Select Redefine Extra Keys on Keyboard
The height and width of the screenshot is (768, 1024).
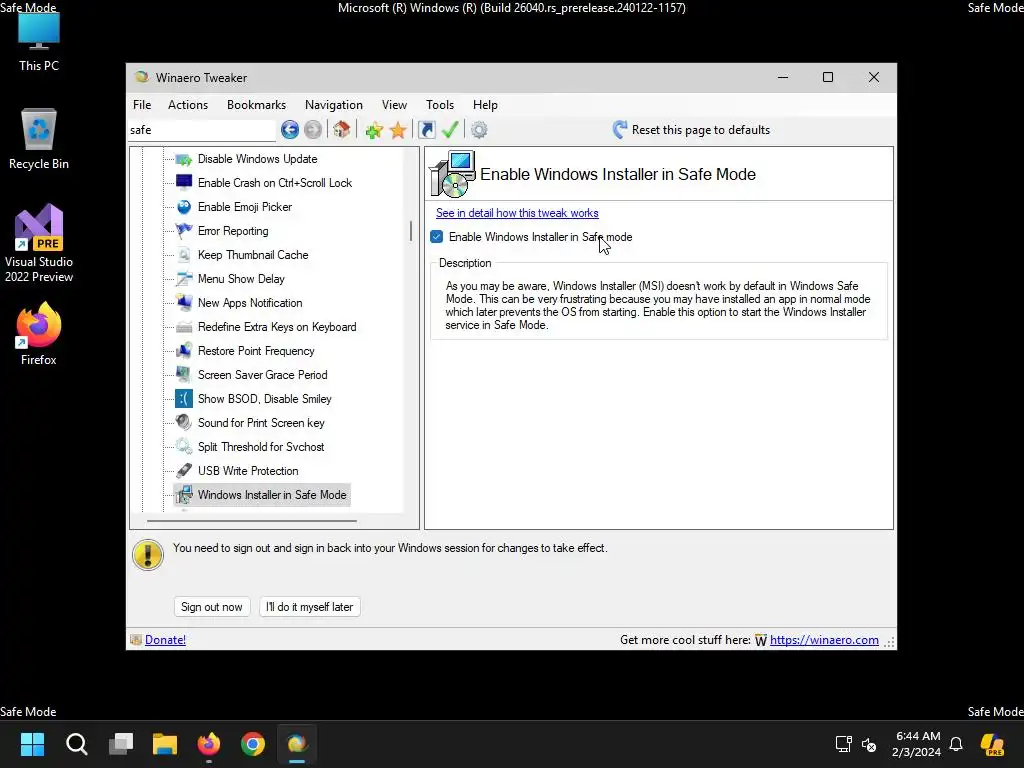277,327
